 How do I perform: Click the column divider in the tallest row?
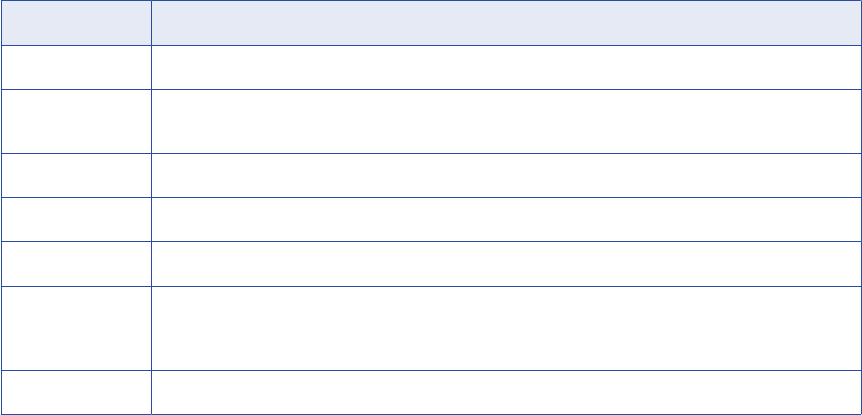151,328
